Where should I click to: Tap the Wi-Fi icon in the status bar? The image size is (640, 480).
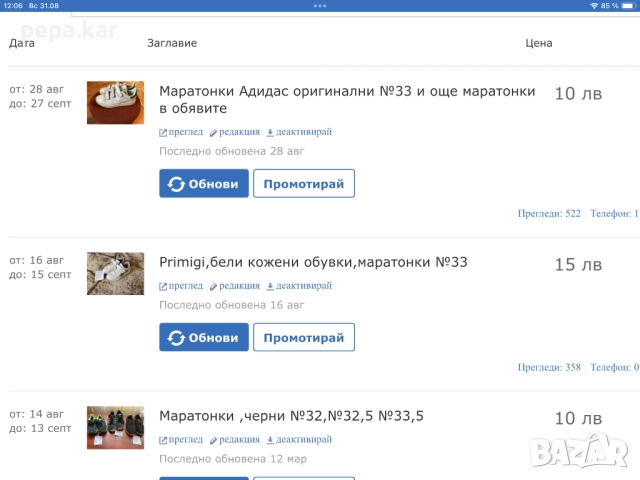pos(594,6)
